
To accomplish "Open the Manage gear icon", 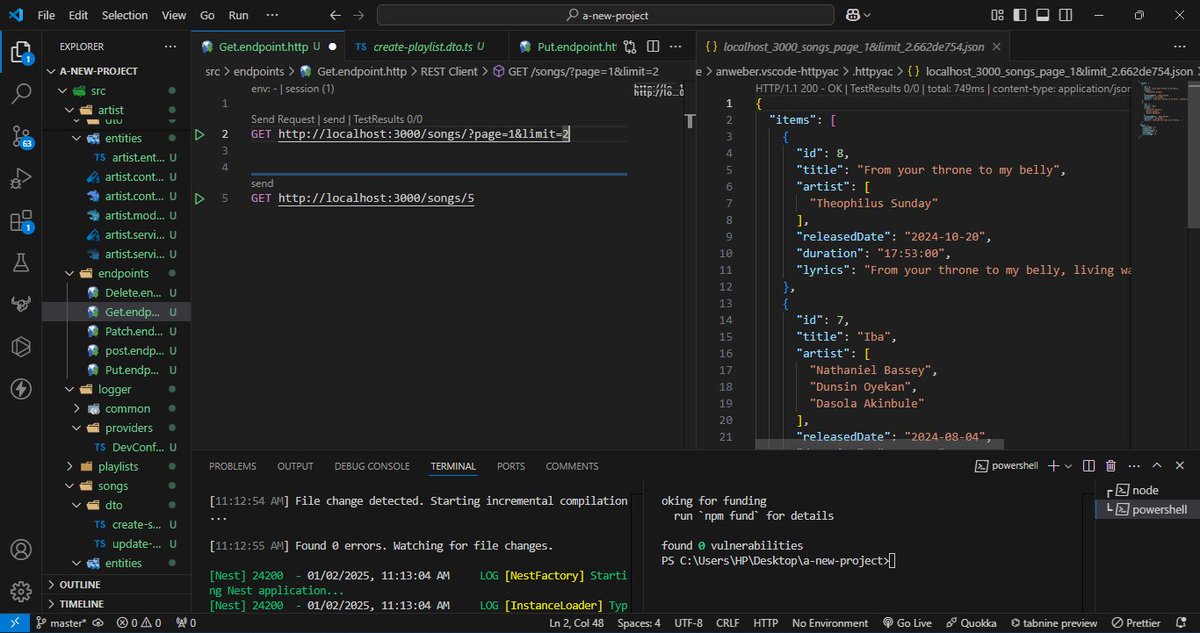I will coord(21,591).
